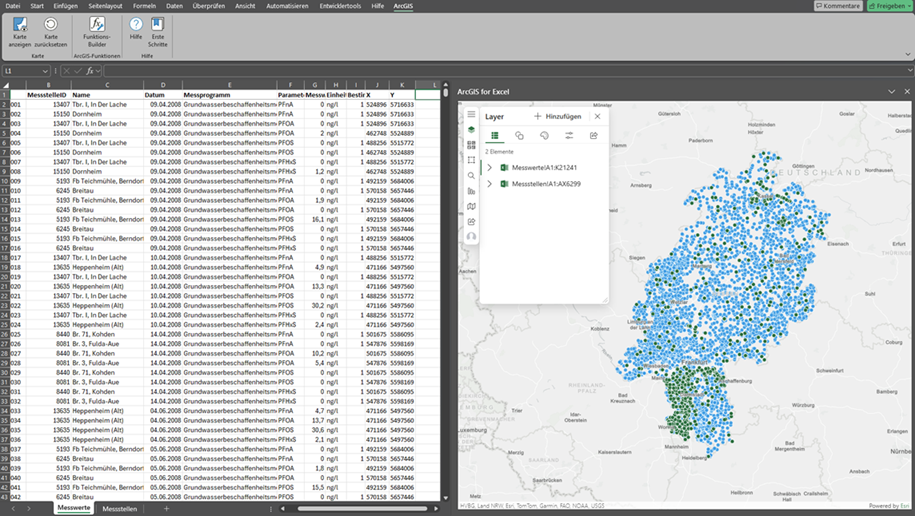
Task: Click the Esri link on the map
Action: 904,505
